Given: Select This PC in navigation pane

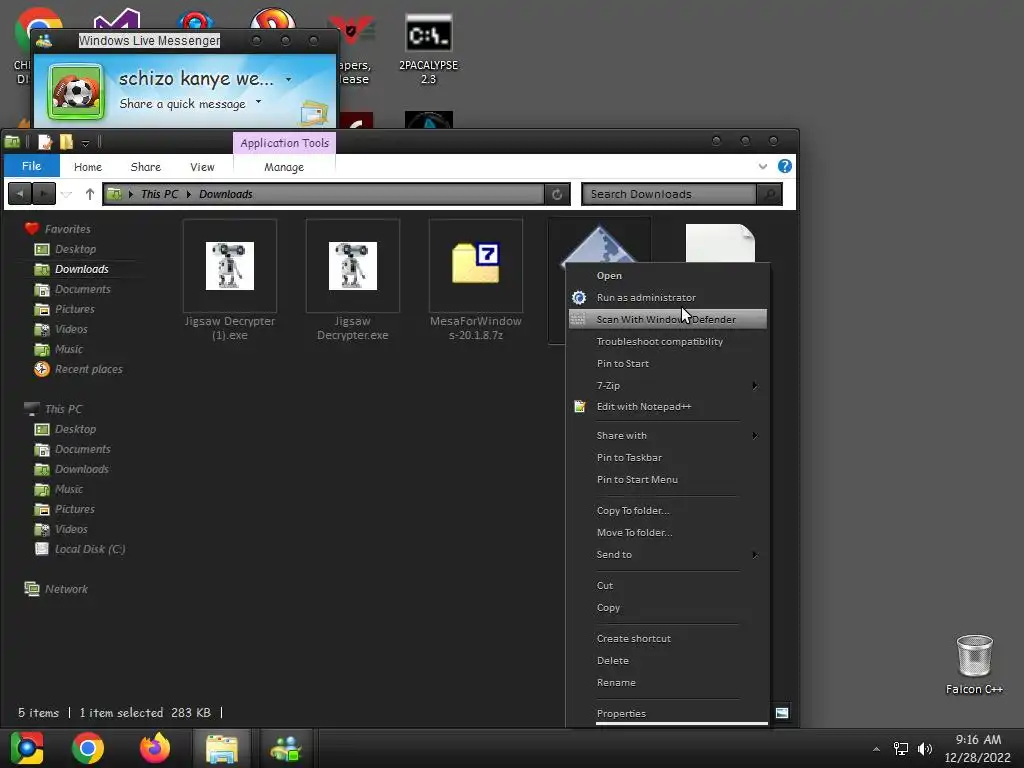Looking at the screenshot, I should pyautogui.click(x=63, y=409).
